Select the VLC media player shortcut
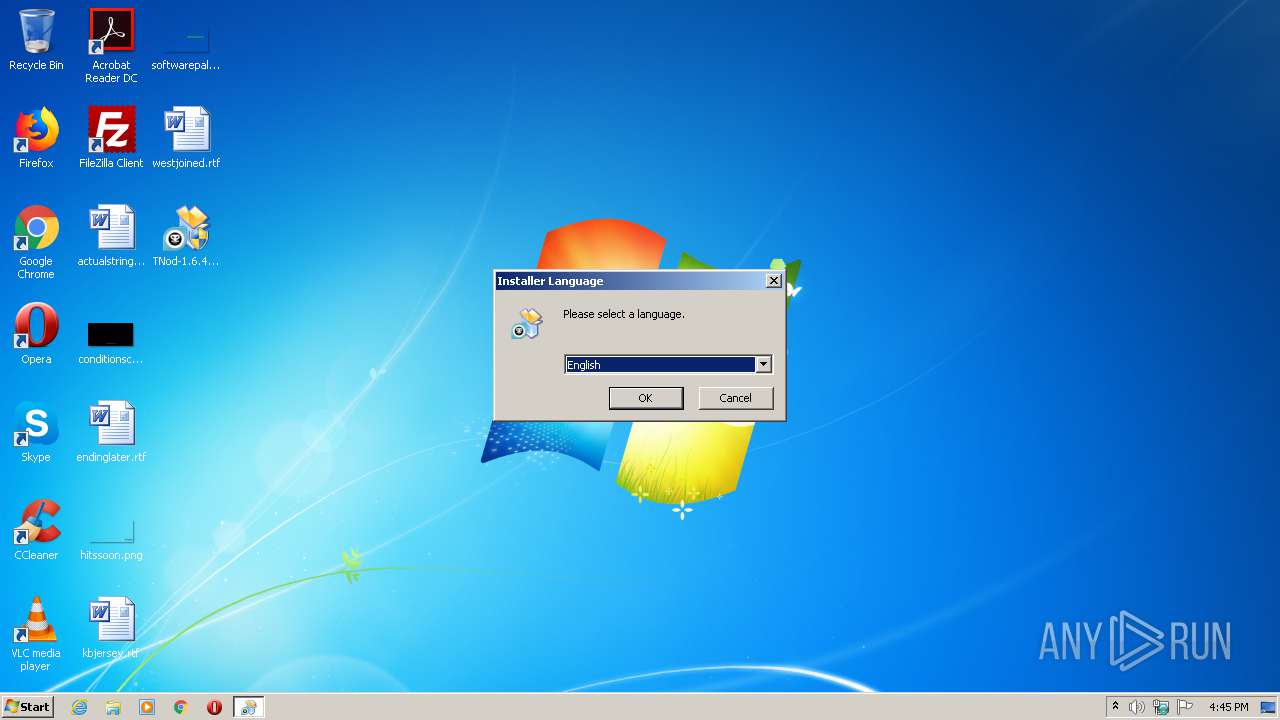 coord(36,634)
